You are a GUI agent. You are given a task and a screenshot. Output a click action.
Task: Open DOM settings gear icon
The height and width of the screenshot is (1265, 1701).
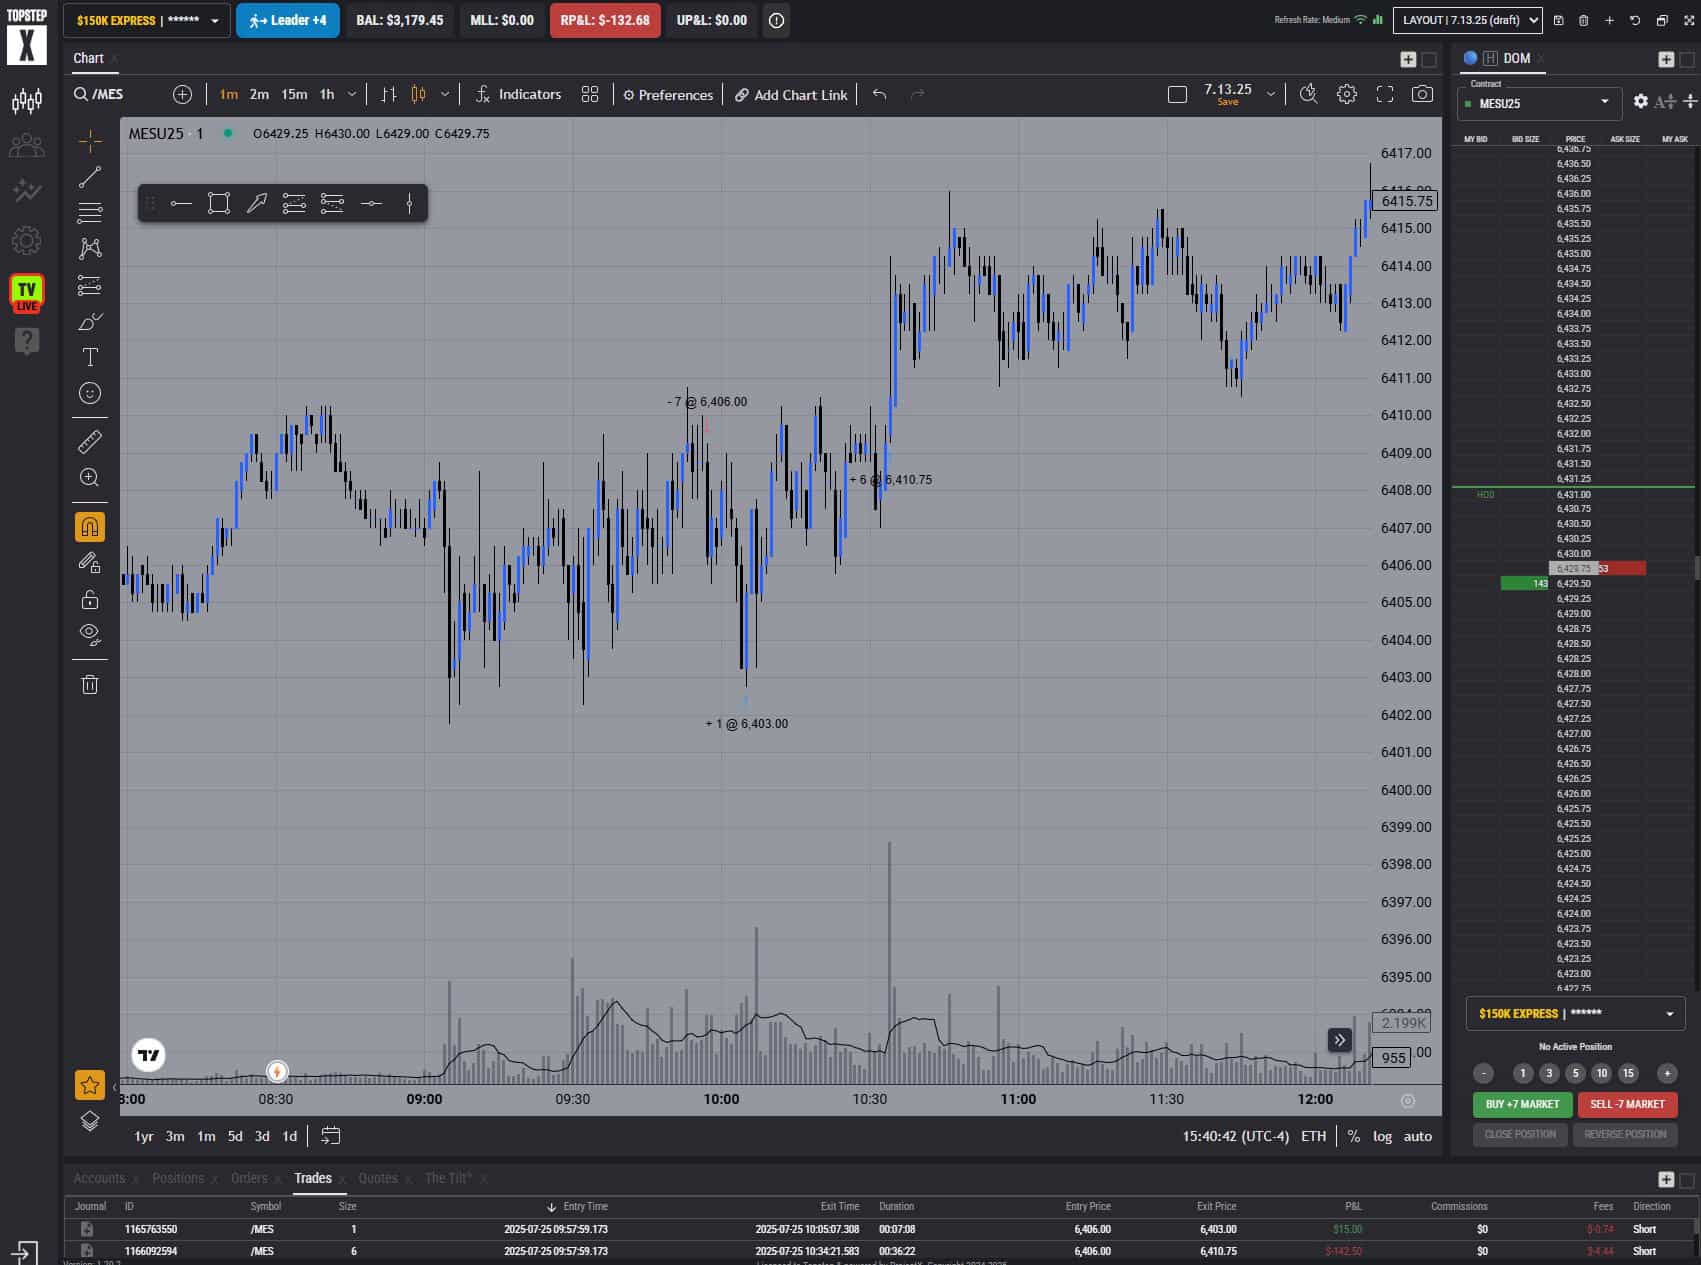(1641, 101)
